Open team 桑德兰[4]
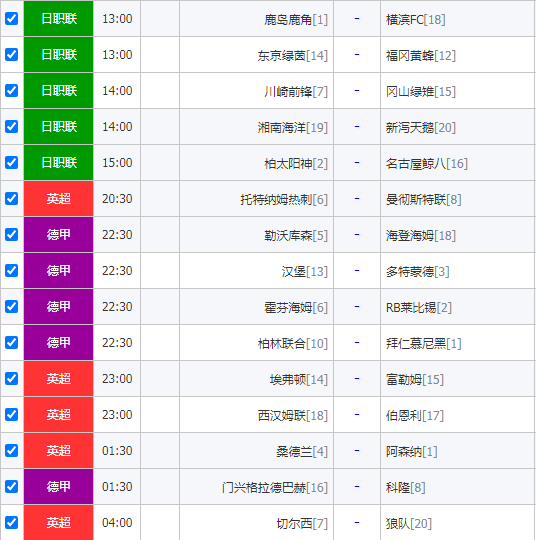This screenshot has height=540, width=536. tap(302, 451)
